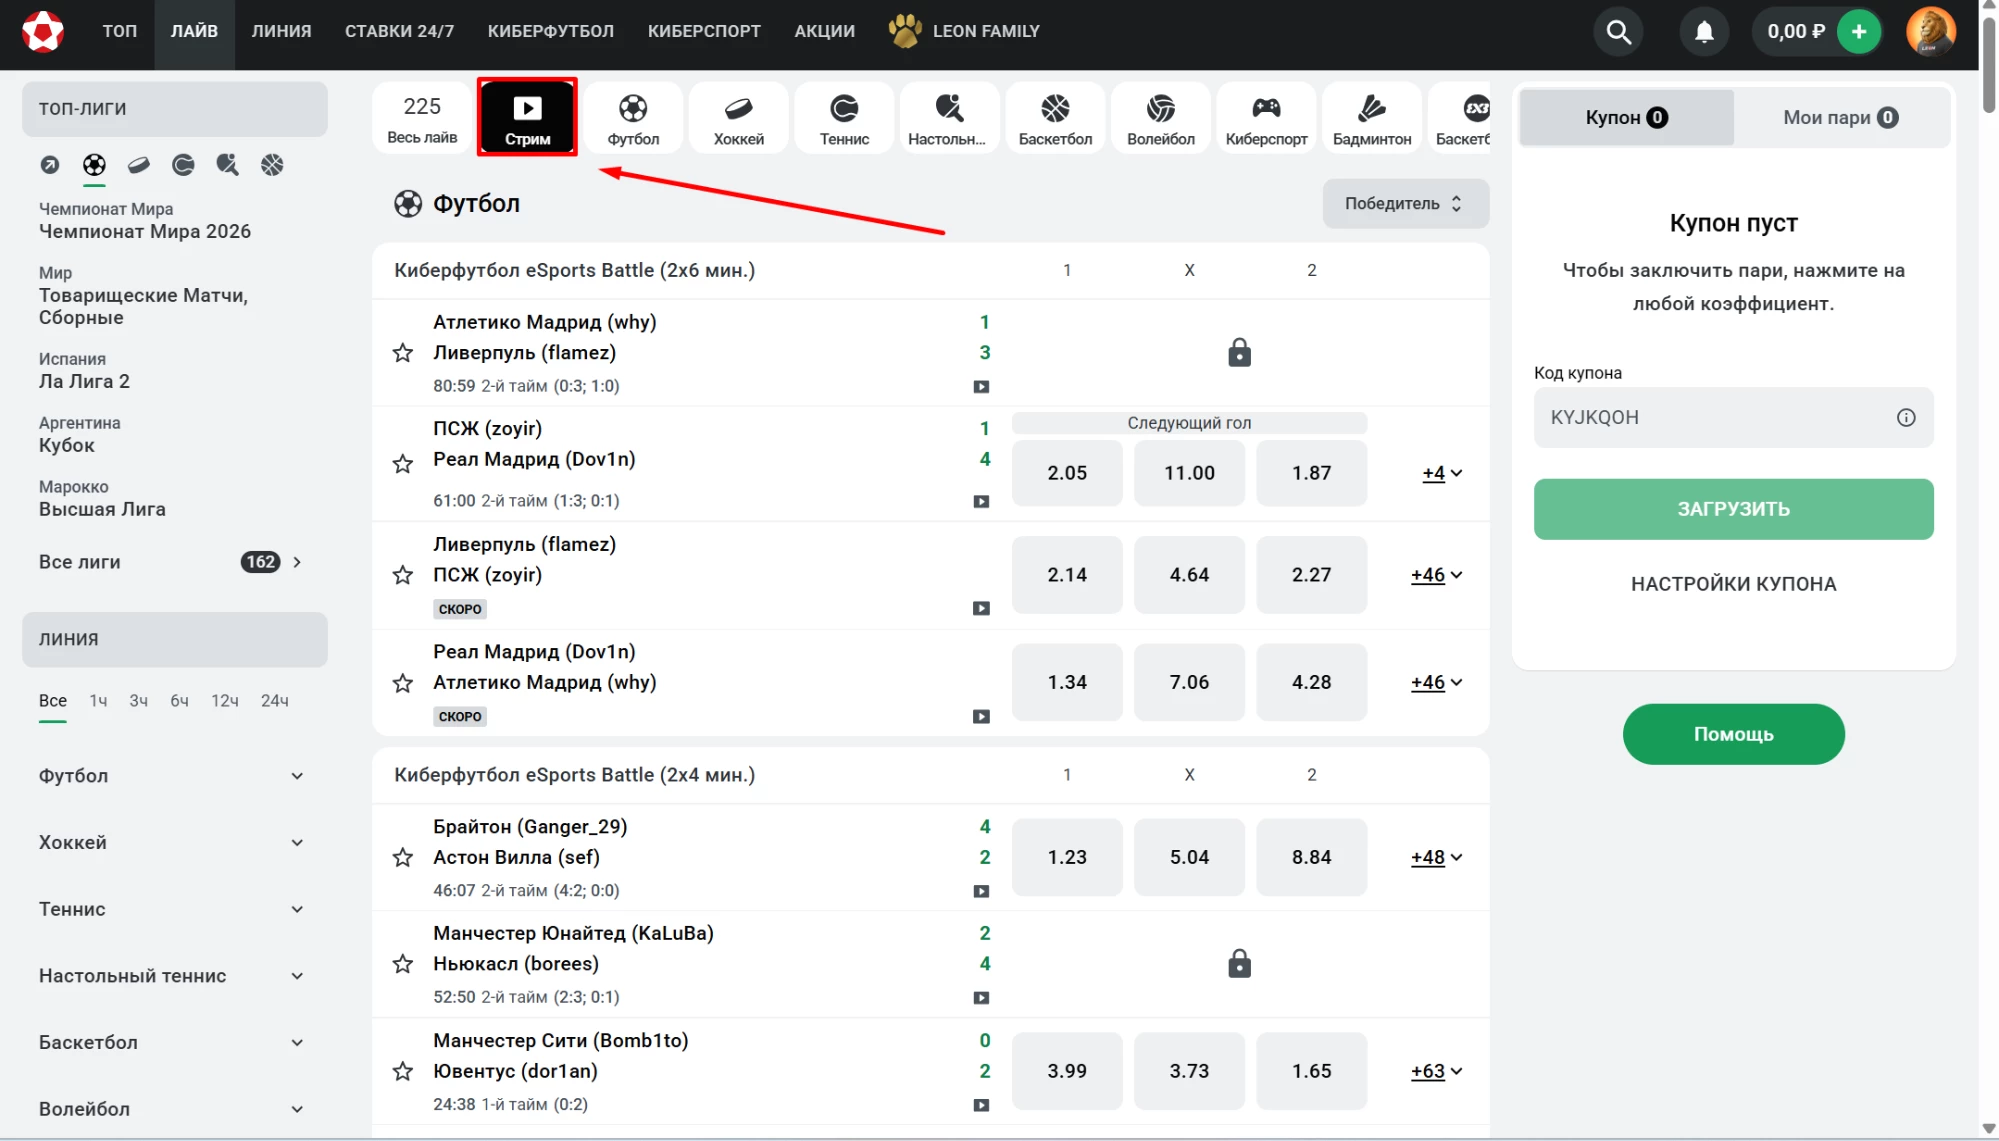This screenshot has width=1999, height=1141.
Task: Open the КИБЕРФУТБОЛ menu item
Action: (x=551, y=31)
